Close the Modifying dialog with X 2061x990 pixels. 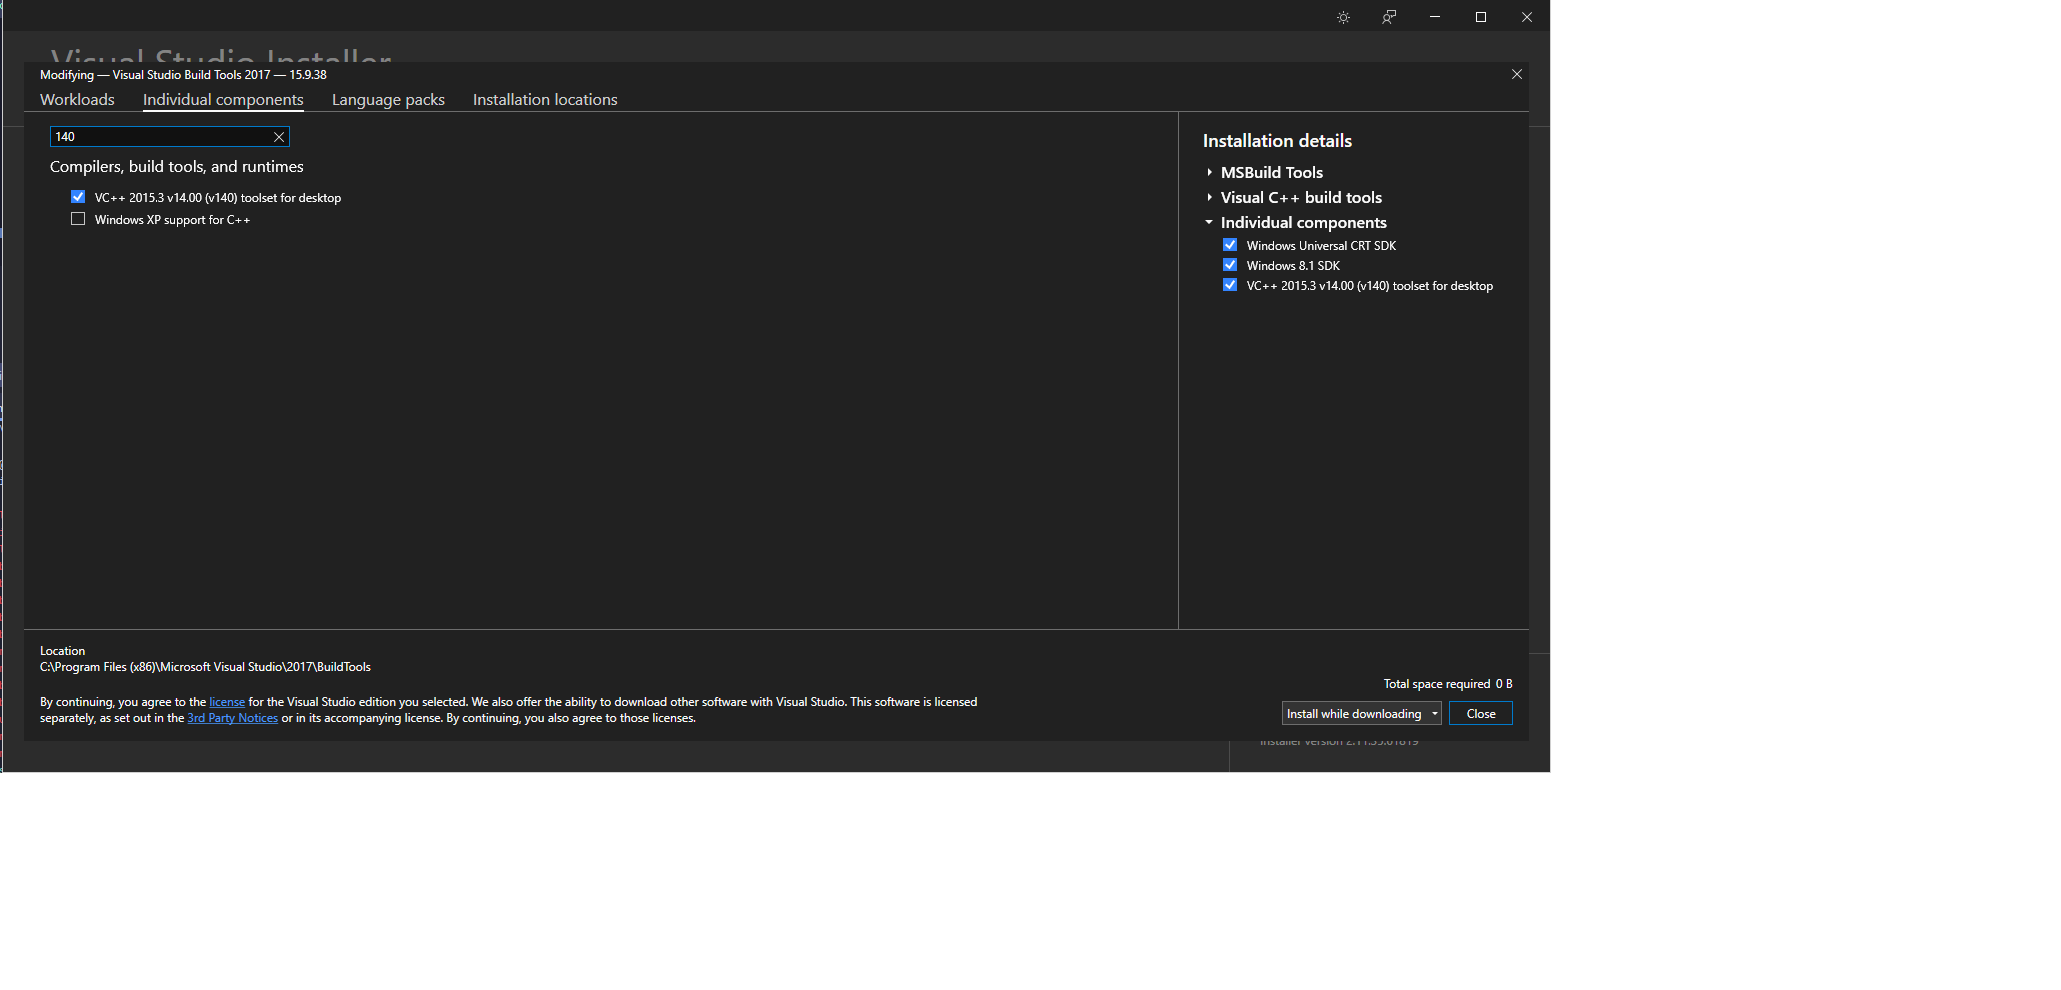click(1517, 74)
